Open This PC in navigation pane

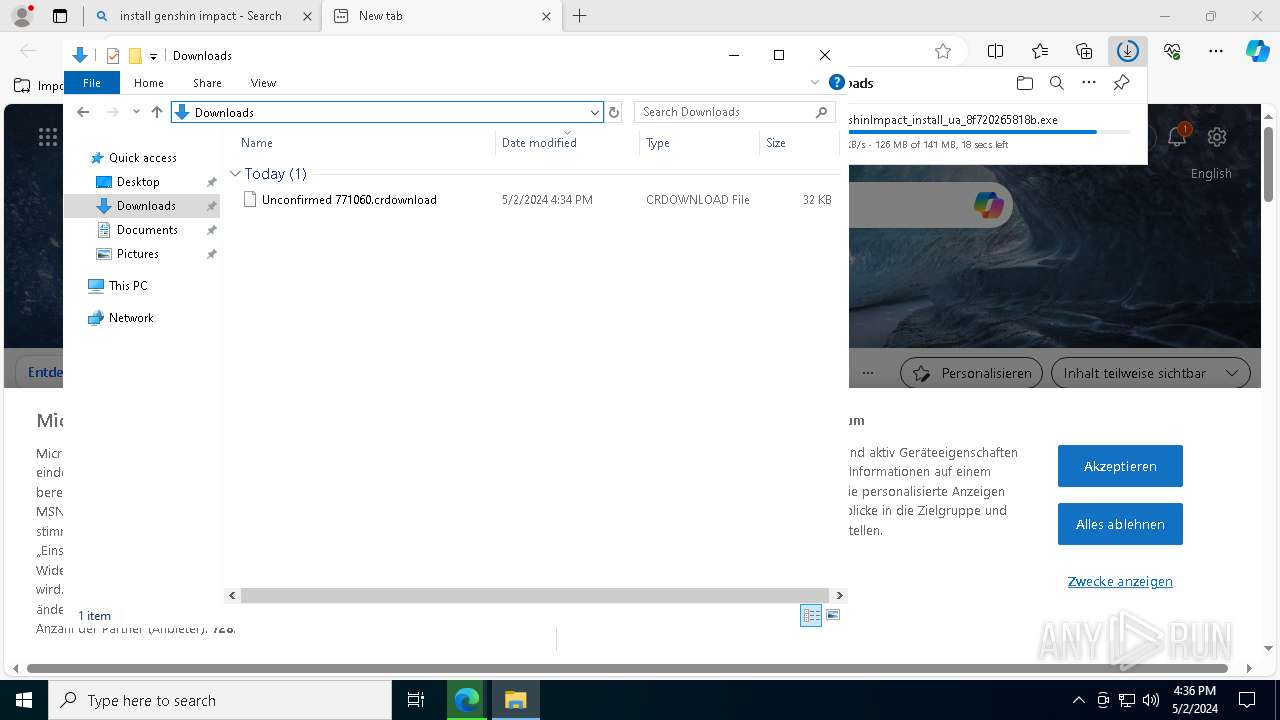(x=128, y=286)
